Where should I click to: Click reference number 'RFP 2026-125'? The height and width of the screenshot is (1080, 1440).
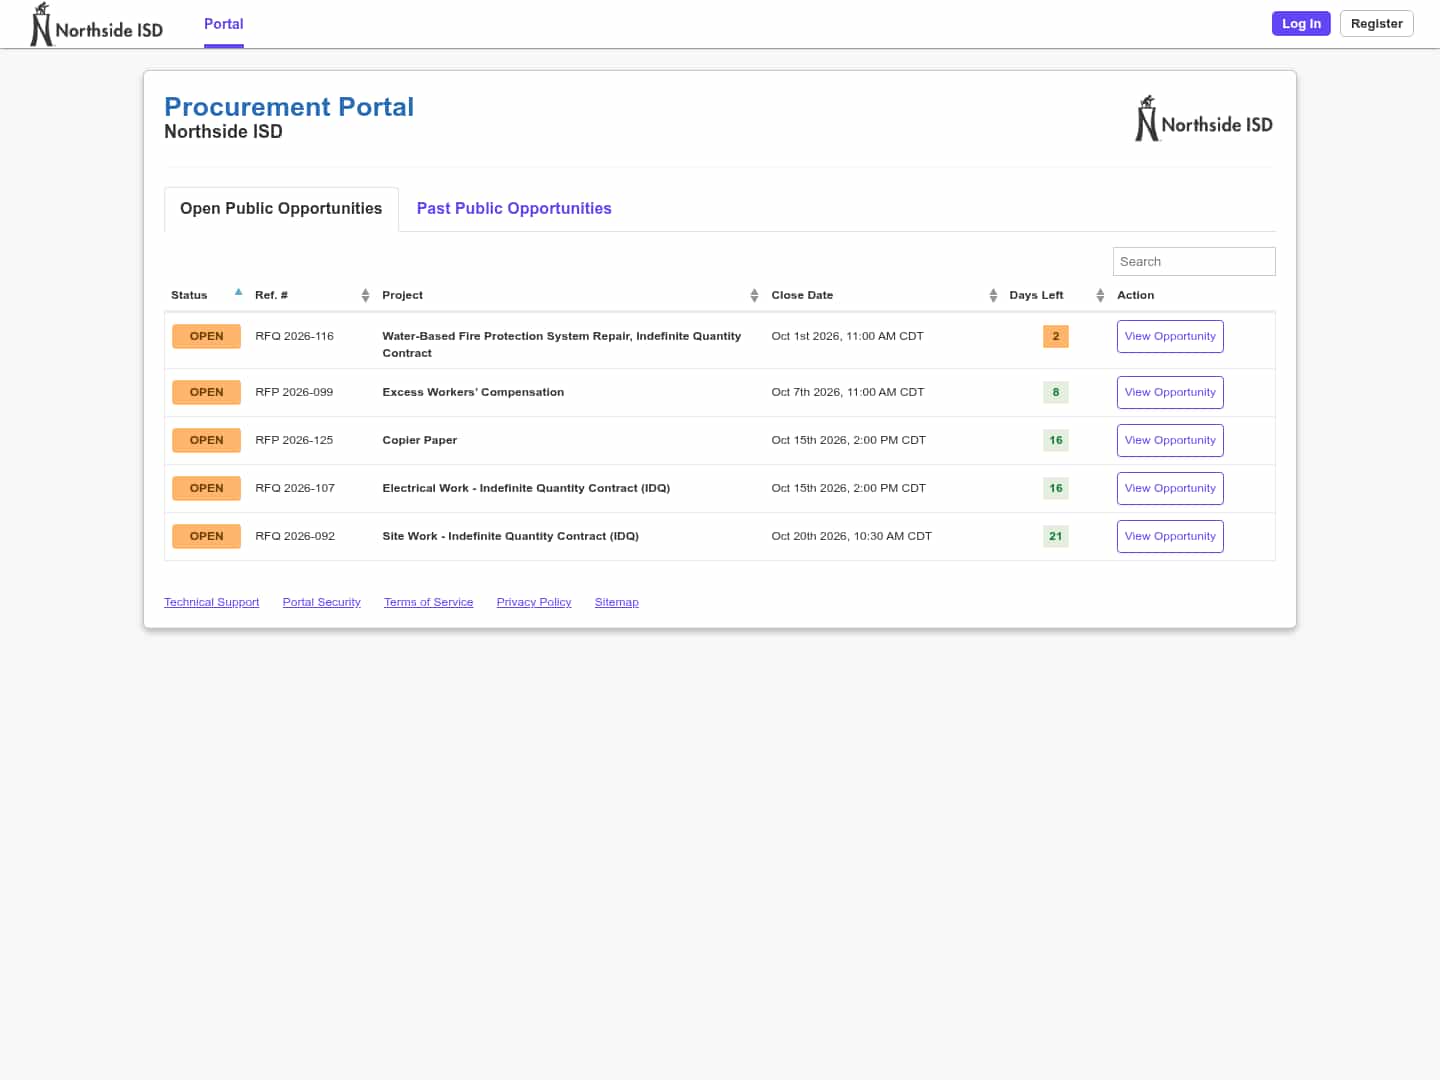point(294,441)
